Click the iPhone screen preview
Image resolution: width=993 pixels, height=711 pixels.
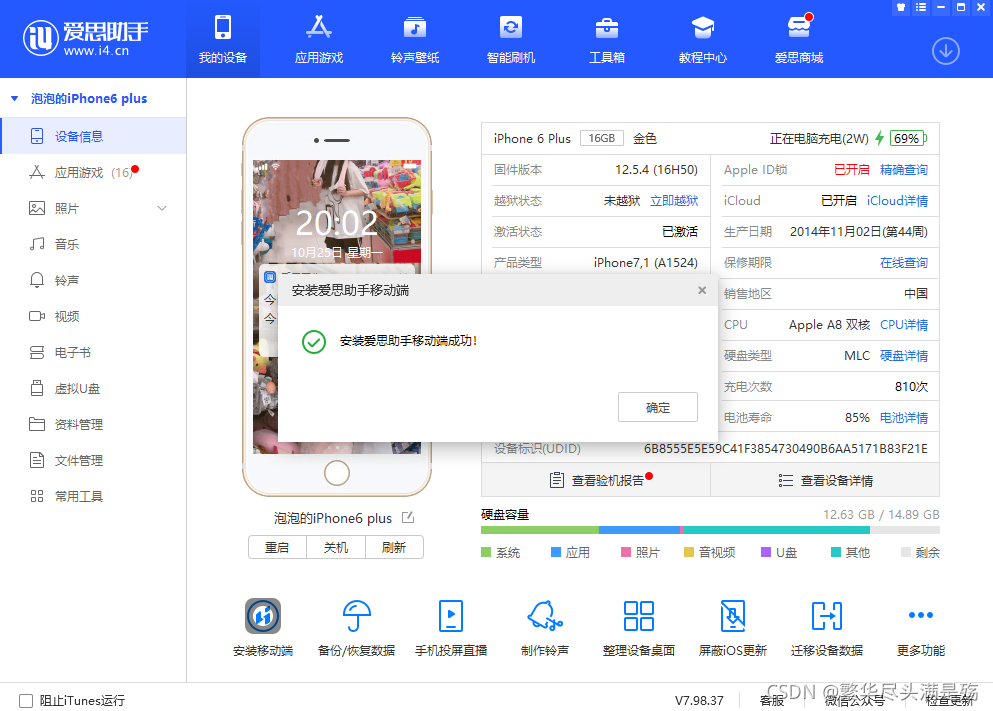coord(337,306)
